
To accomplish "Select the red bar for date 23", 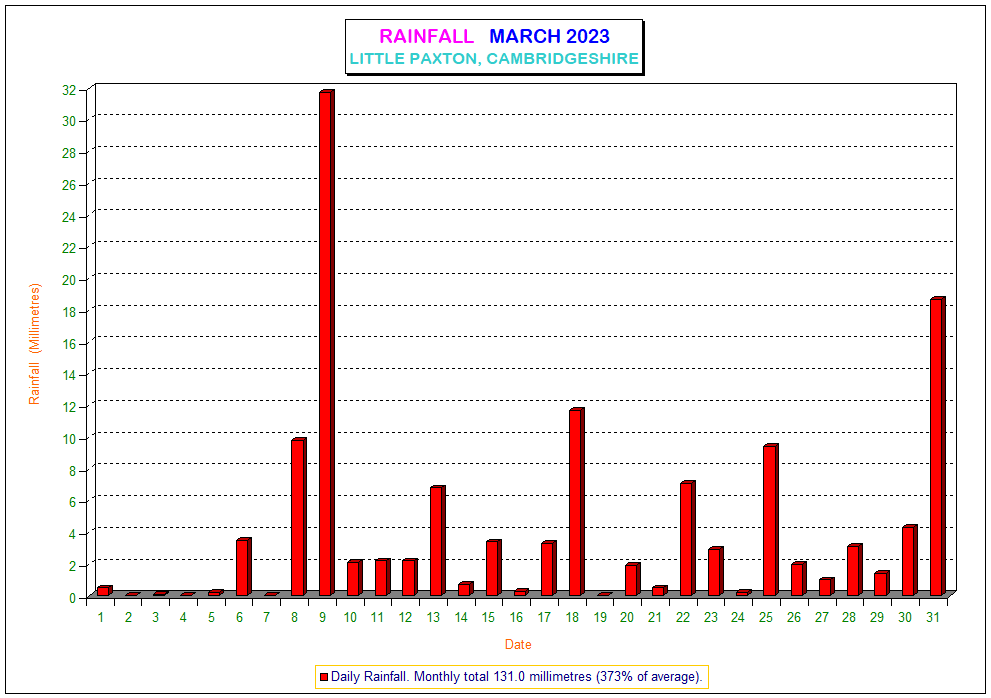I will click(x=715, y=572).
